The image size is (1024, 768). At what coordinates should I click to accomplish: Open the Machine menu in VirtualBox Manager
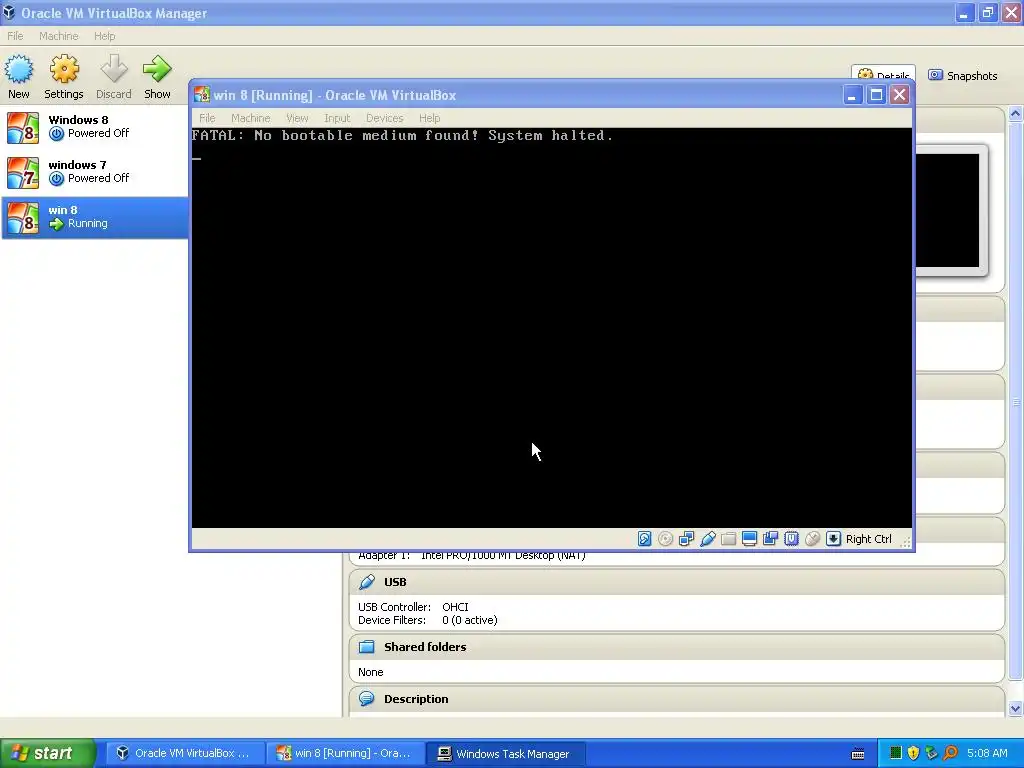(x=59, y=36)
